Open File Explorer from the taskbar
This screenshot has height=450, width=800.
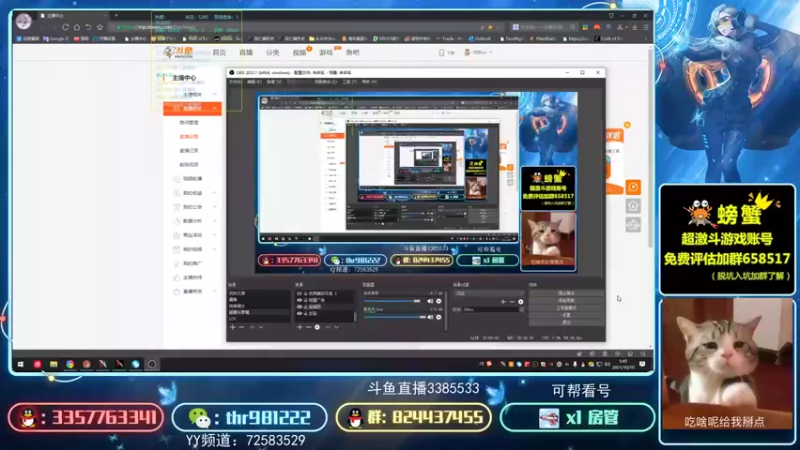pyautogui.click(x=54, y=364)
